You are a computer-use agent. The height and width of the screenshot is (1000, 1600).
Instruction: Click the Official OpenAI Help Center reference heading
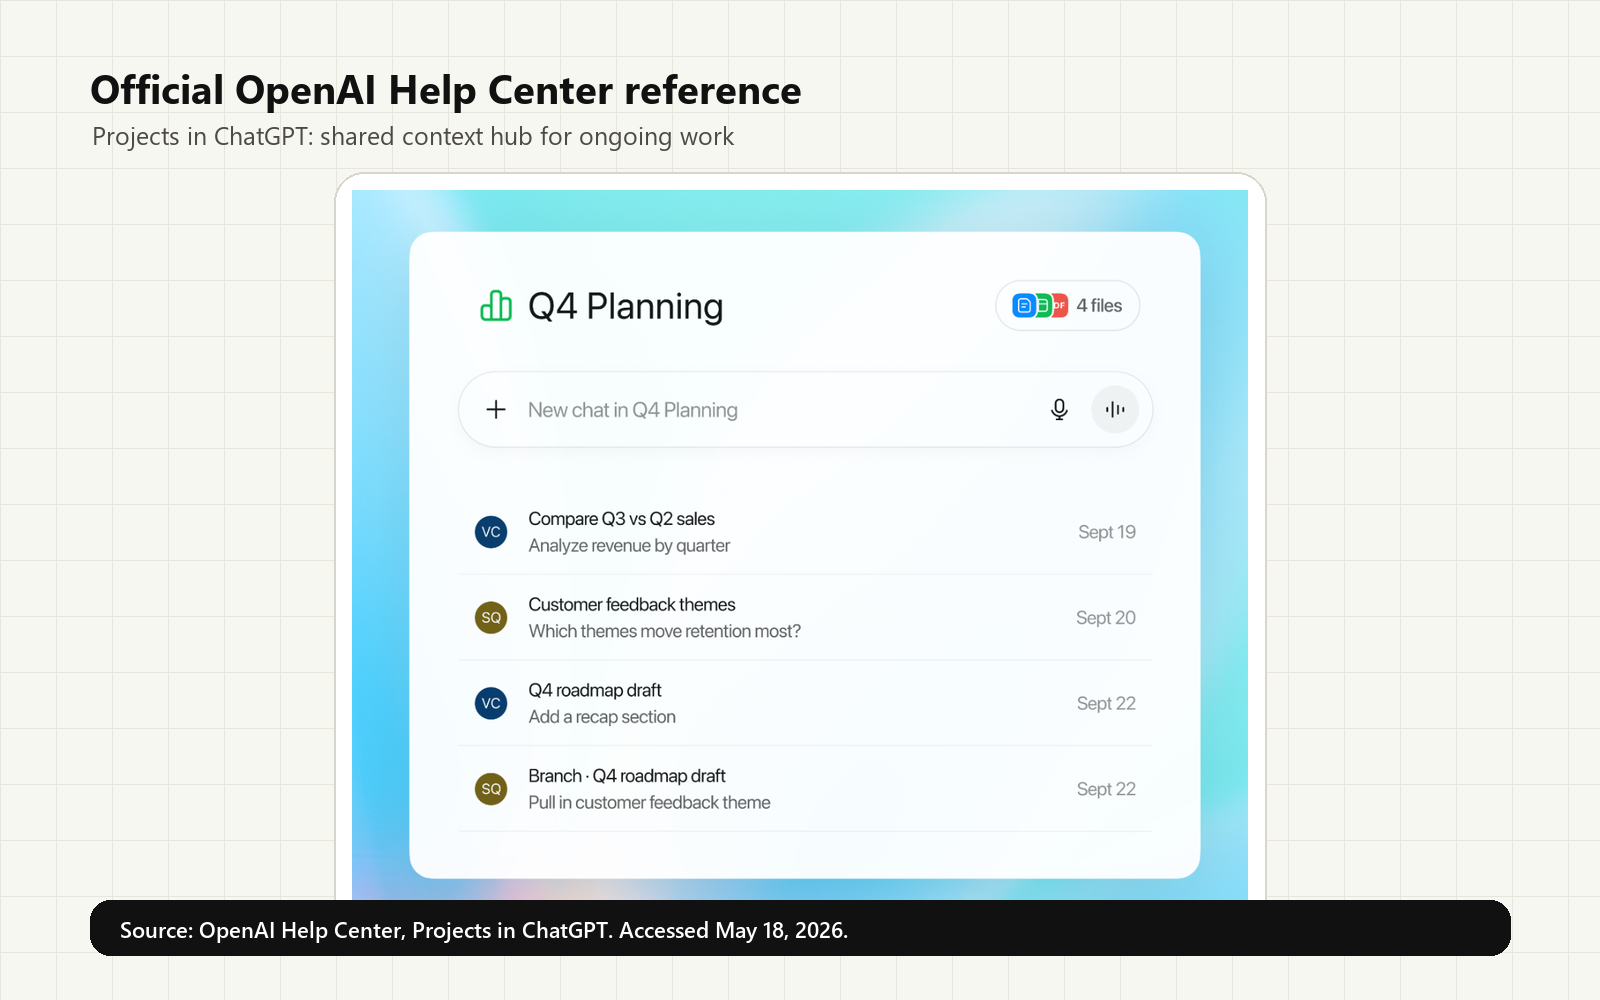(446, 90)
